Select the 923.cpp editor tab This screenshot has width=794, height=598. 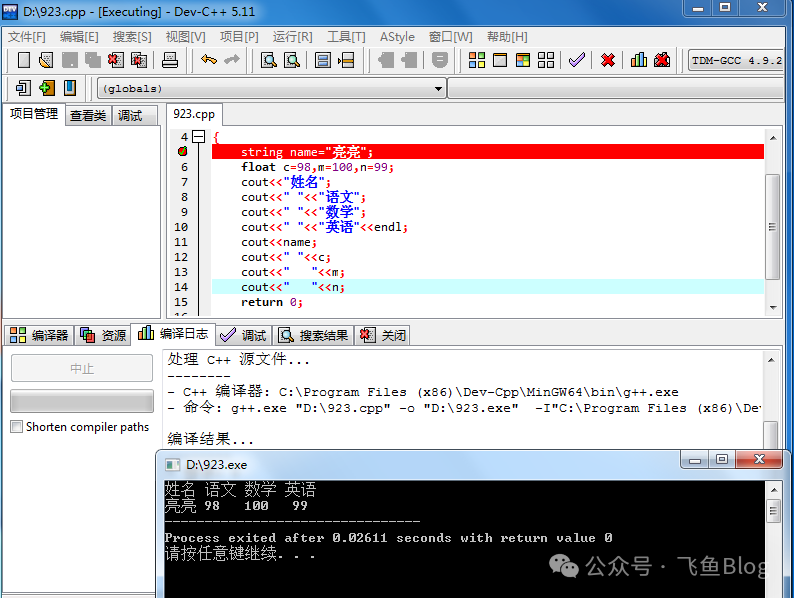194,114
